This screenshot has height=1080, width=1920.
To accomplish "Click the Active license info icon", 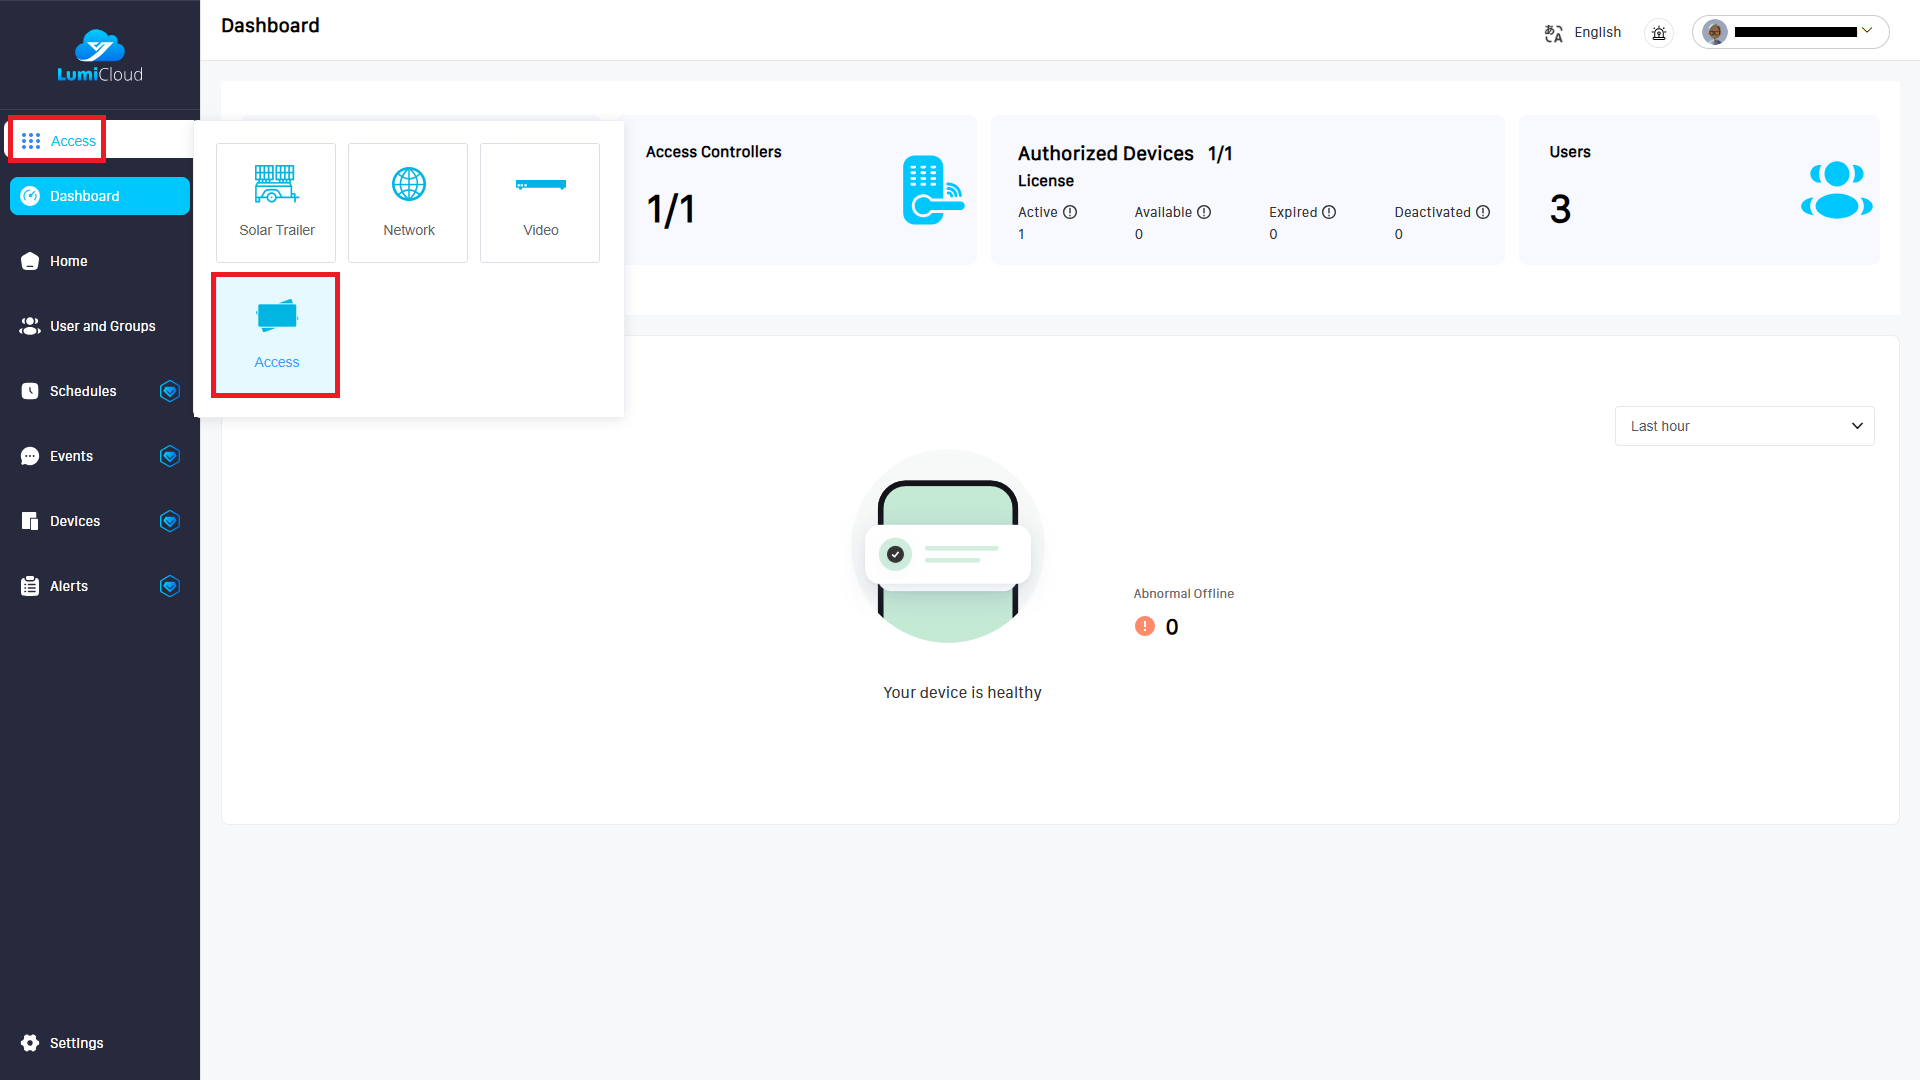I will (x=1070, y=212).
